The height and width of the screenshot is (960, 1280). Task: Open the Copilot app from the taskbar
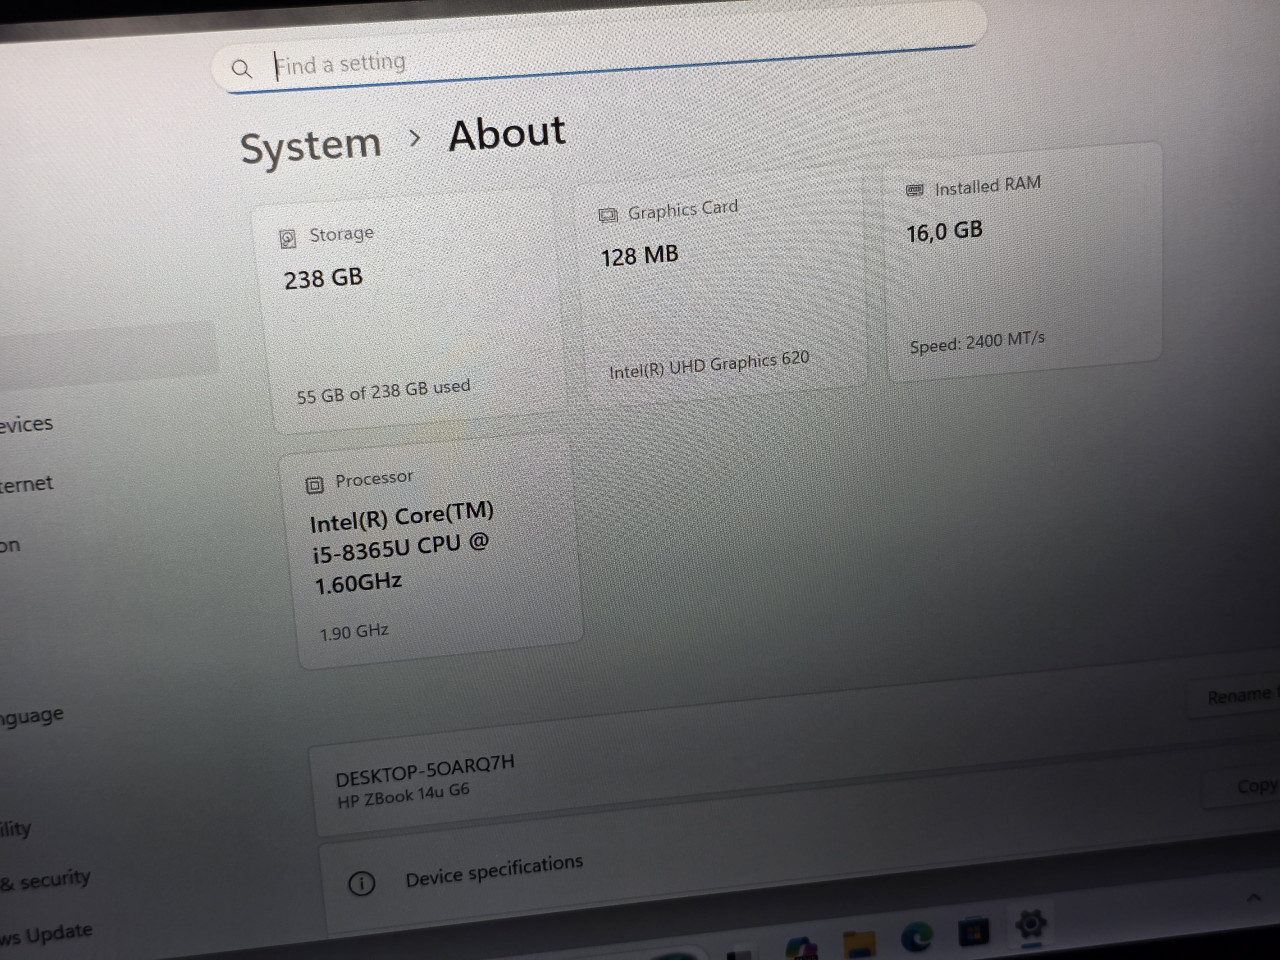tap(801, 946)
